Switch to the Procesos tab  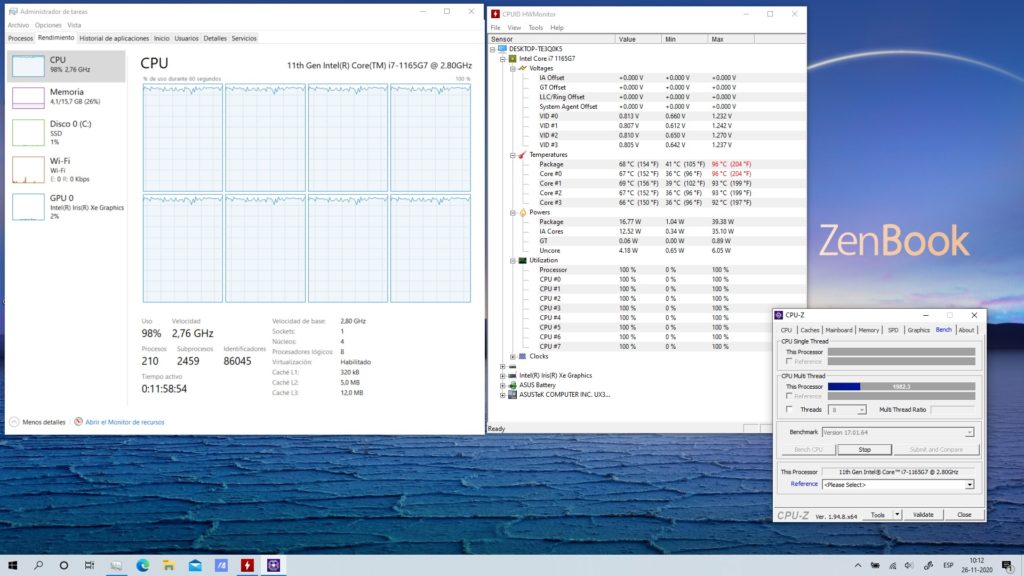(20, 39)
